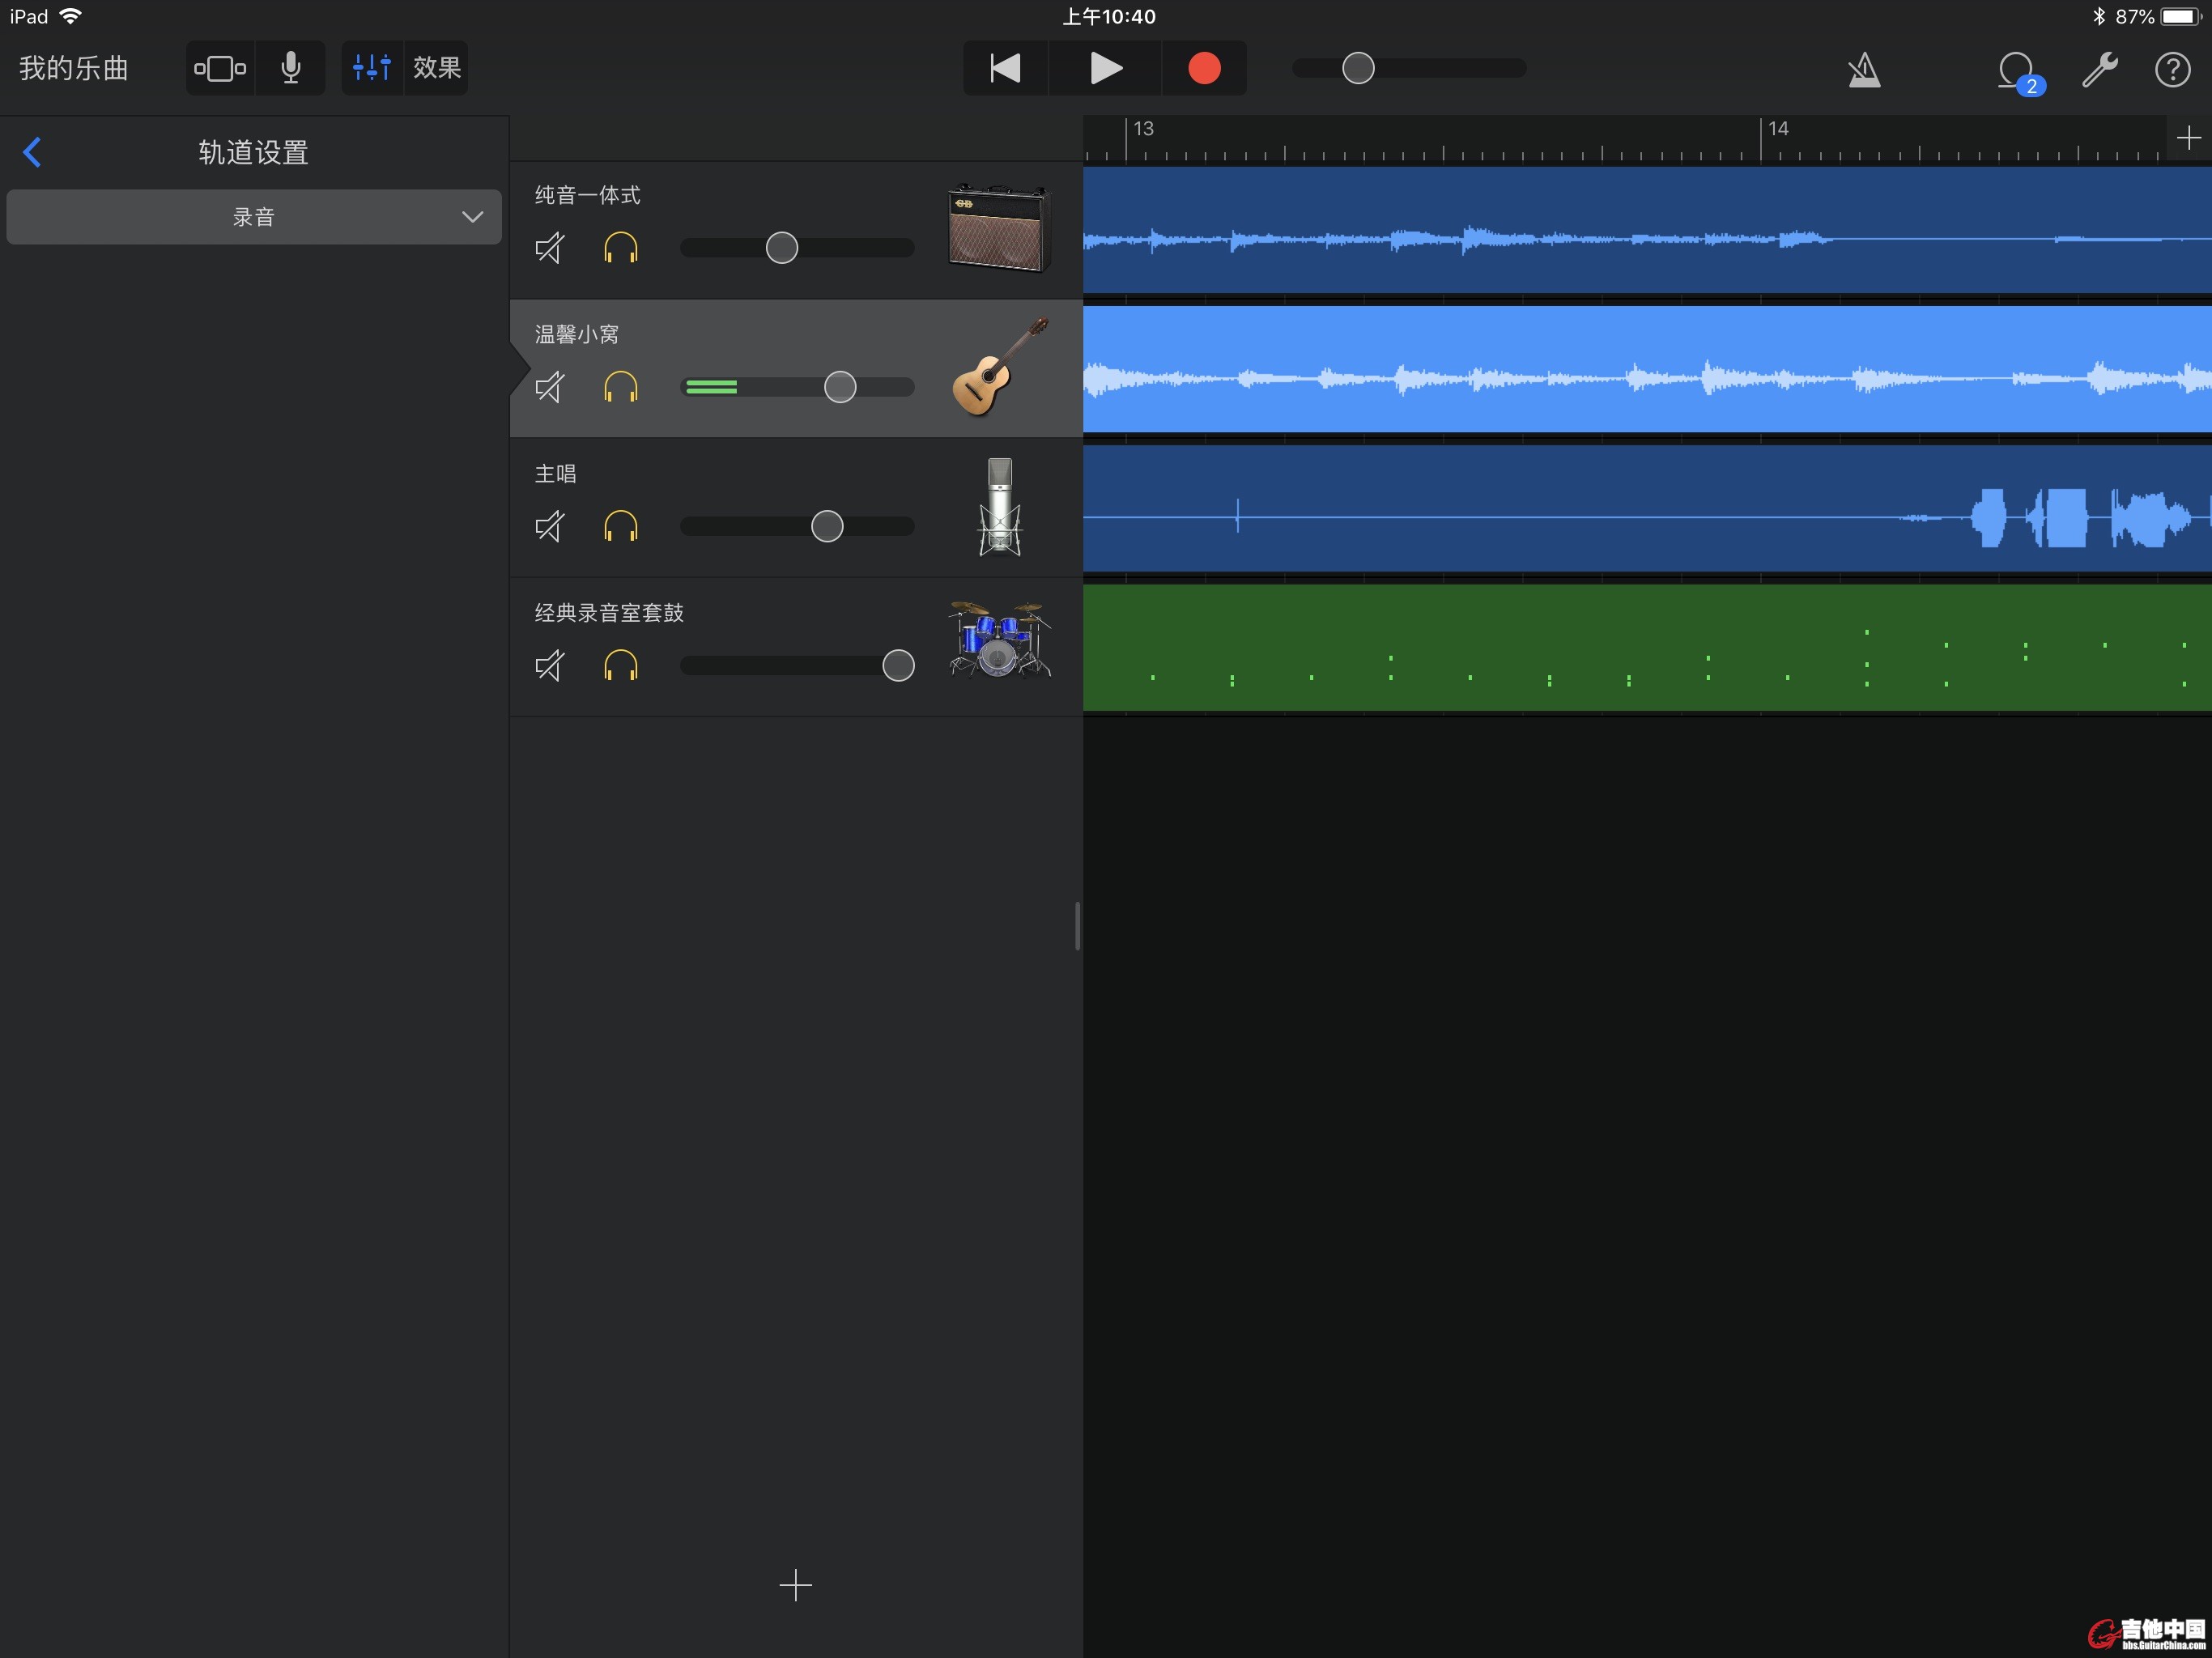The image size is (2212, 1658).
Task: Open the My Songs (我的乐曲) browser
Action: pos(74,68)
